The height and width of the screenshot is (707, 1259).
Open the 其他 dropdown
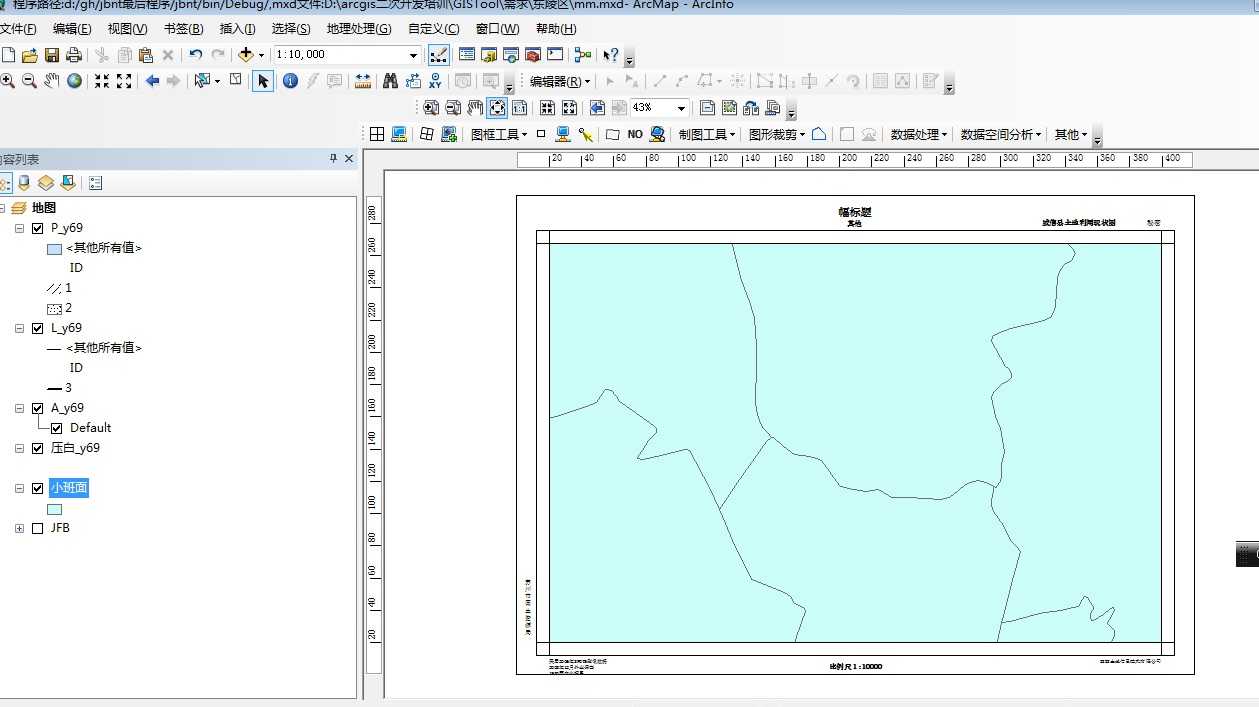click(x=1071, y=134)
